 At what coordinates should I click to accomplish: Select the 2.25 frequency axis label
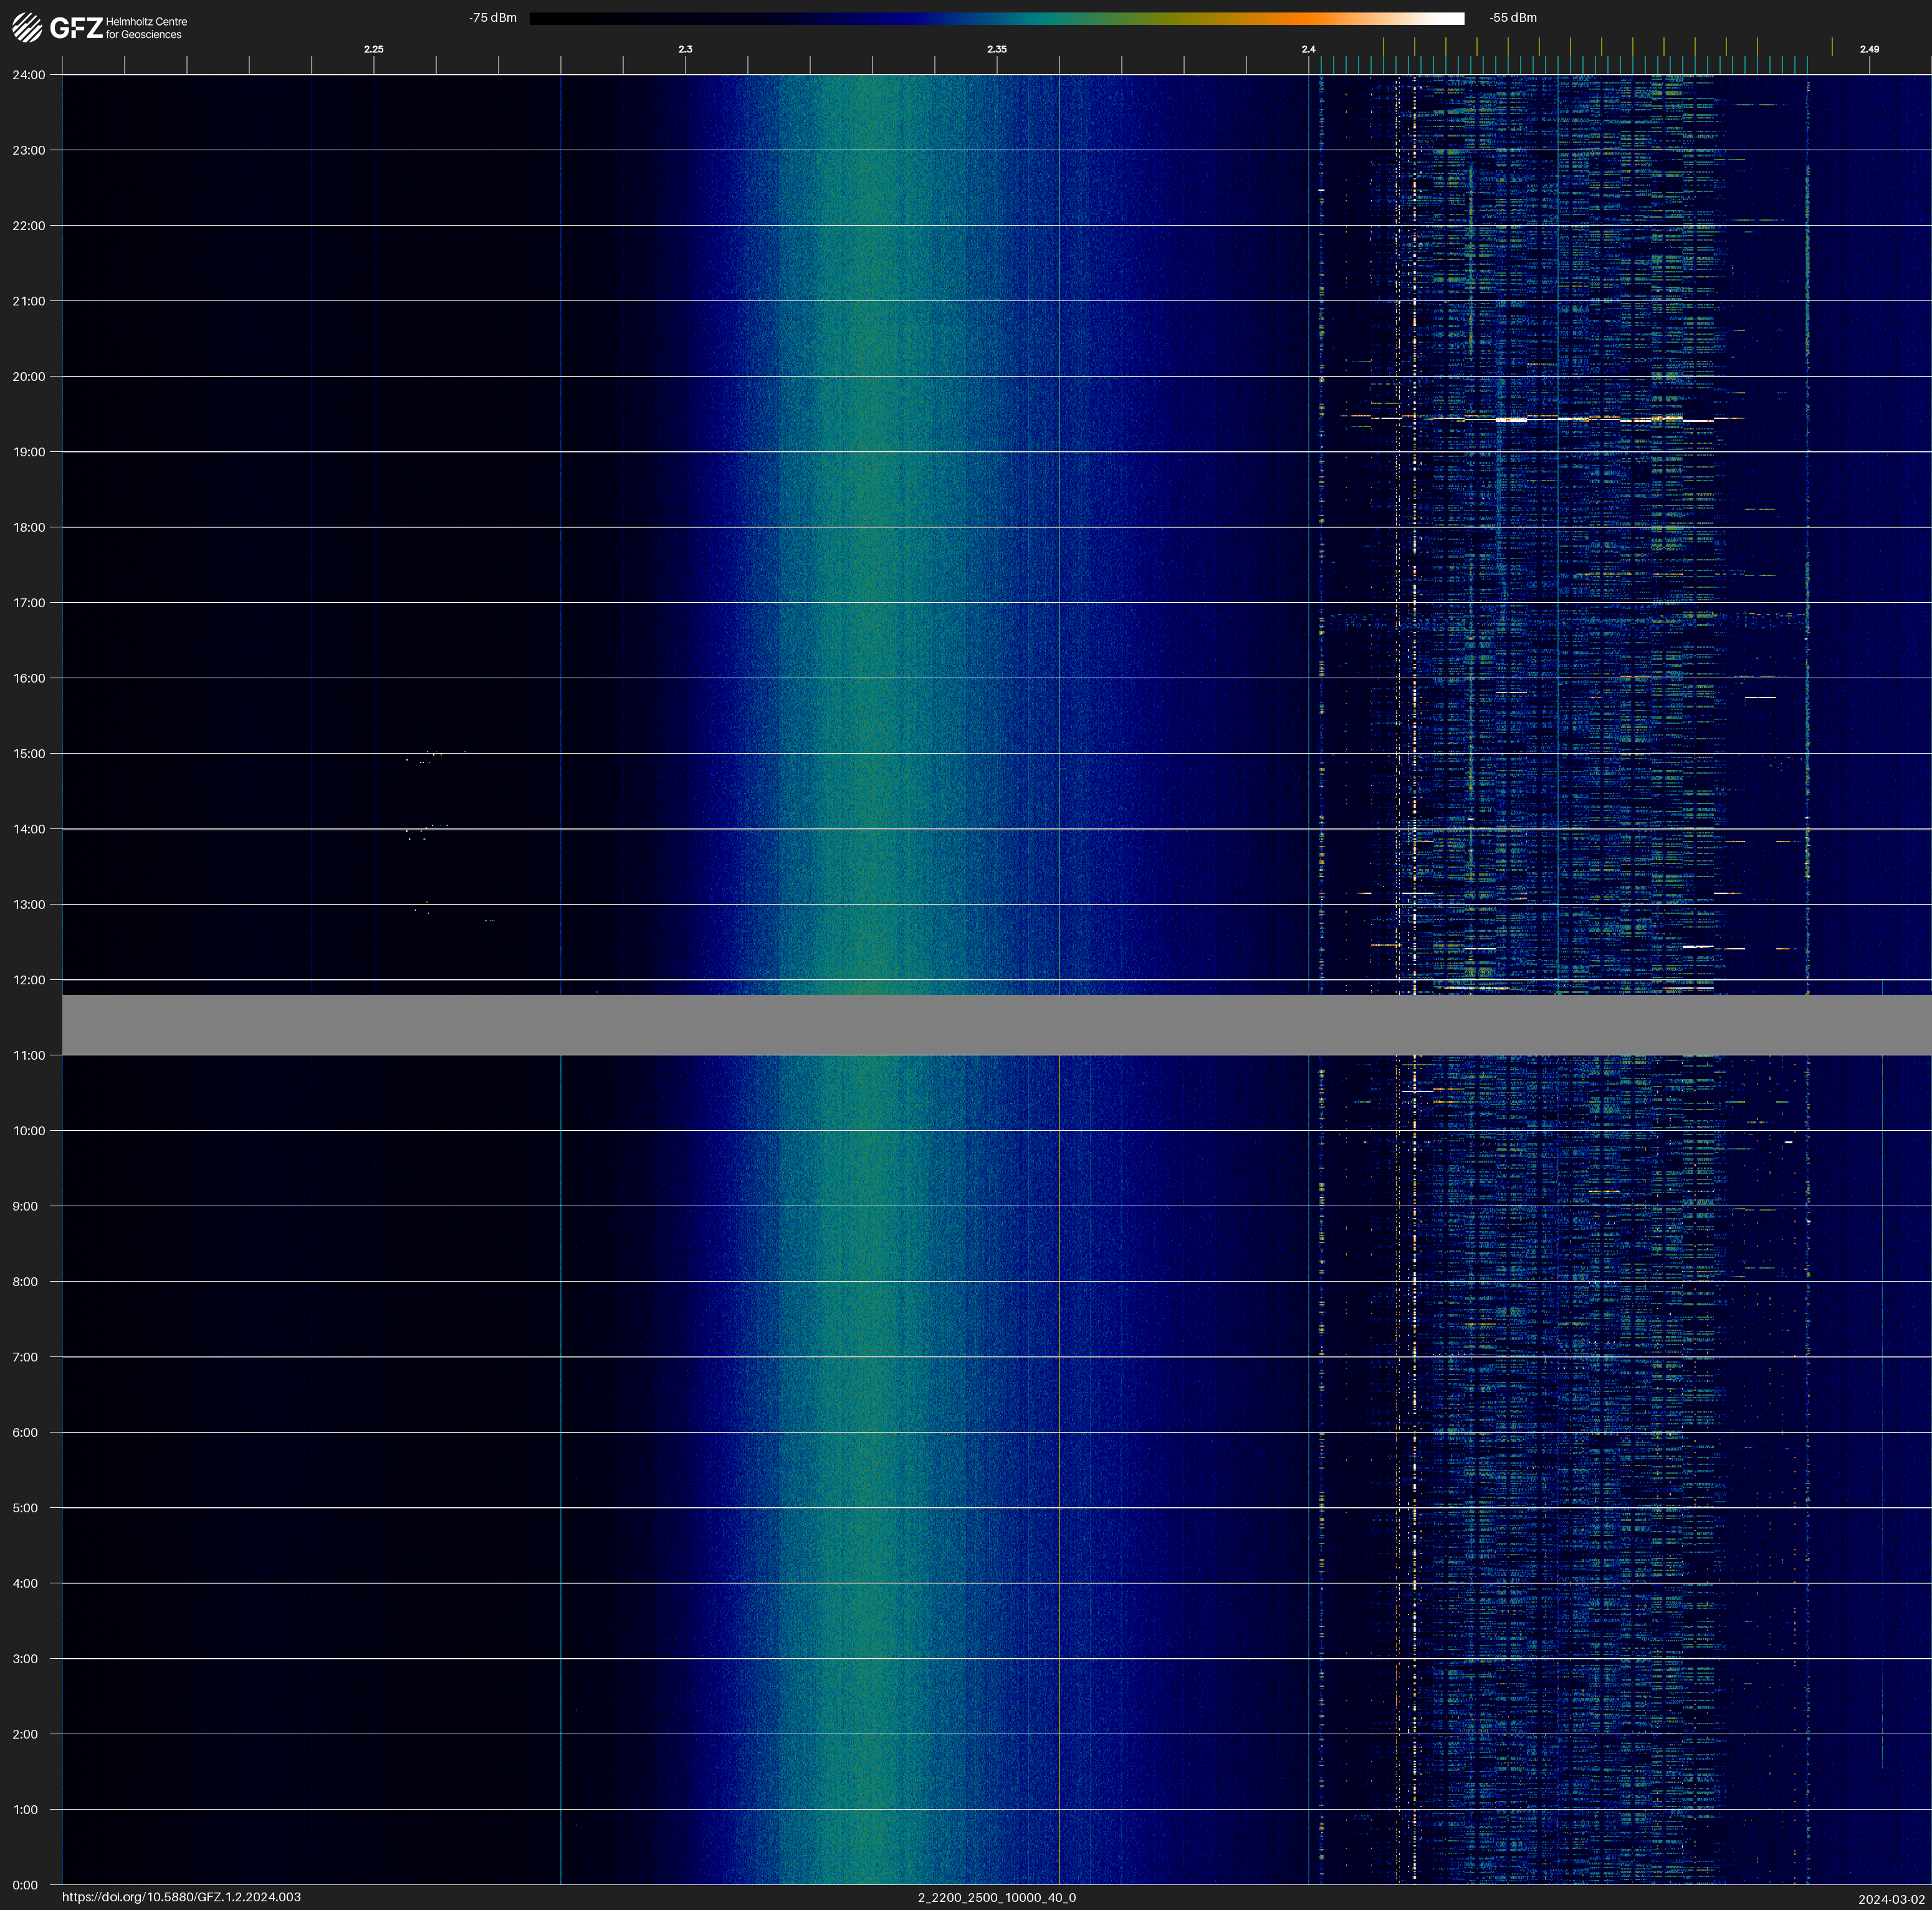[373, 49]
